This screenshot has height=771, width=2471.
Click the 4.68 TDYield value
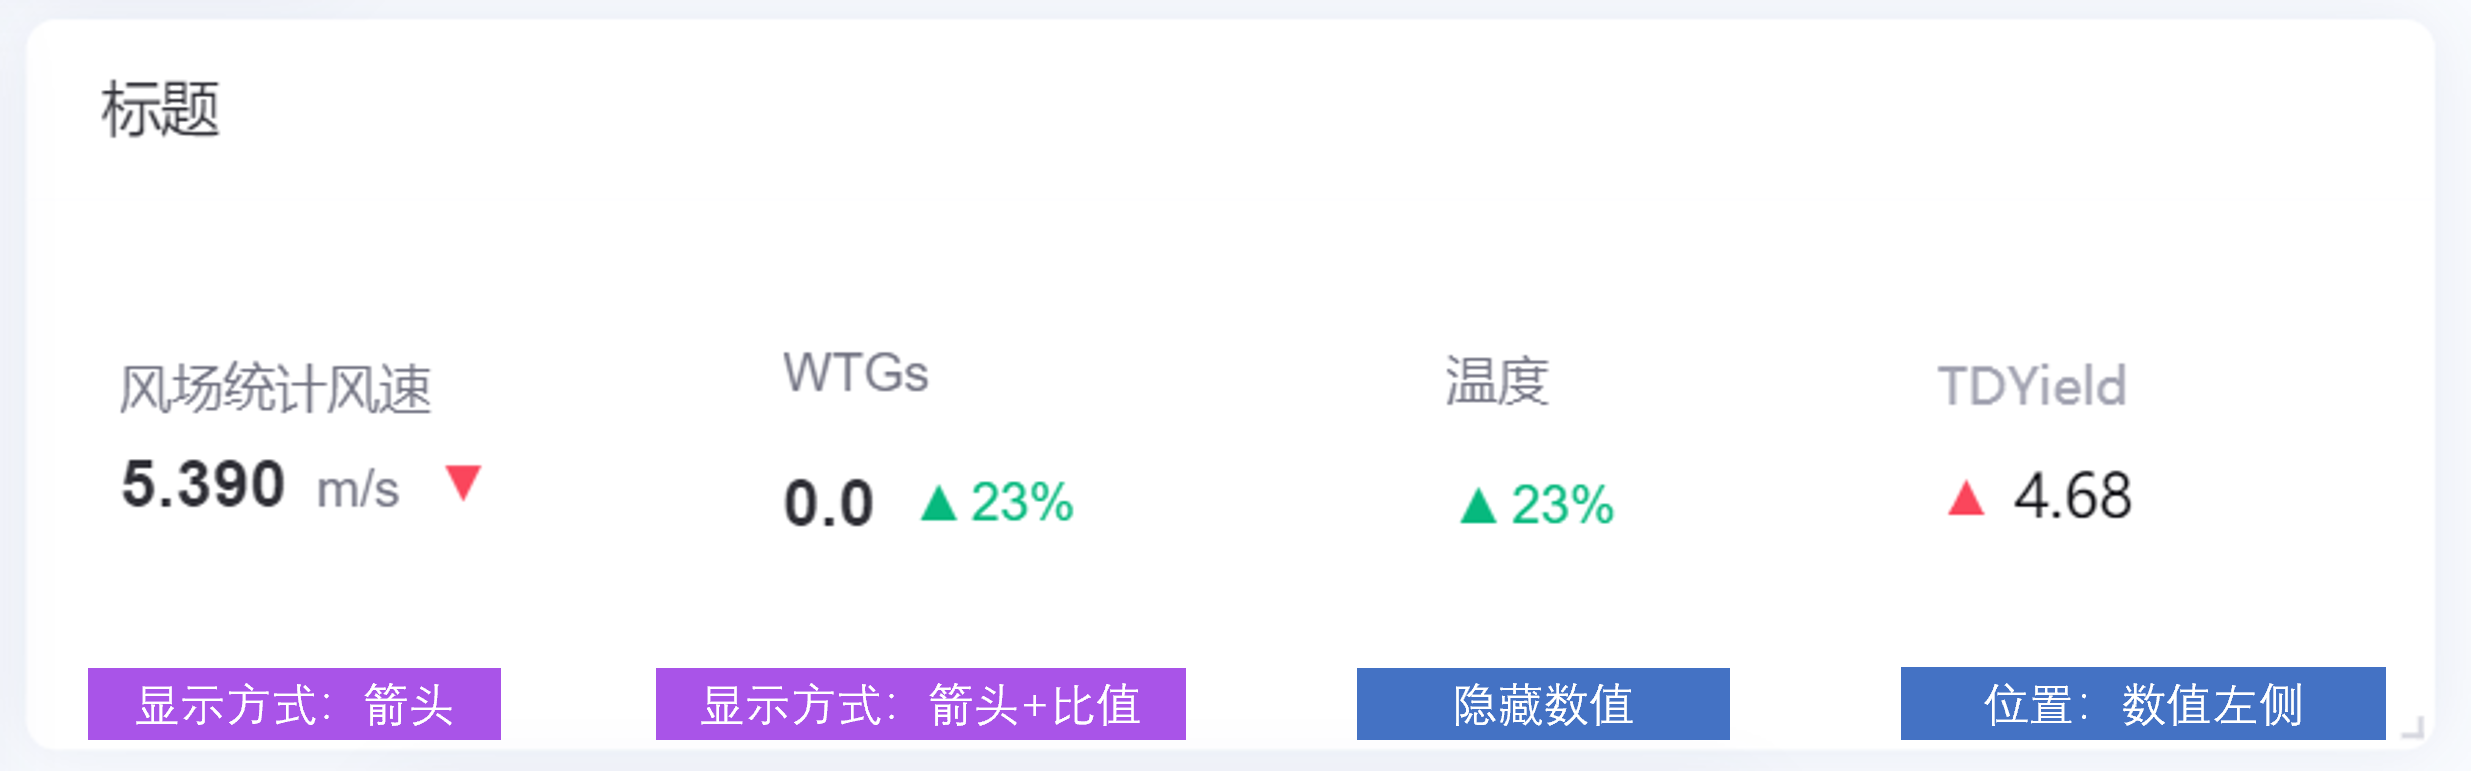click(x=2072, y=496)
